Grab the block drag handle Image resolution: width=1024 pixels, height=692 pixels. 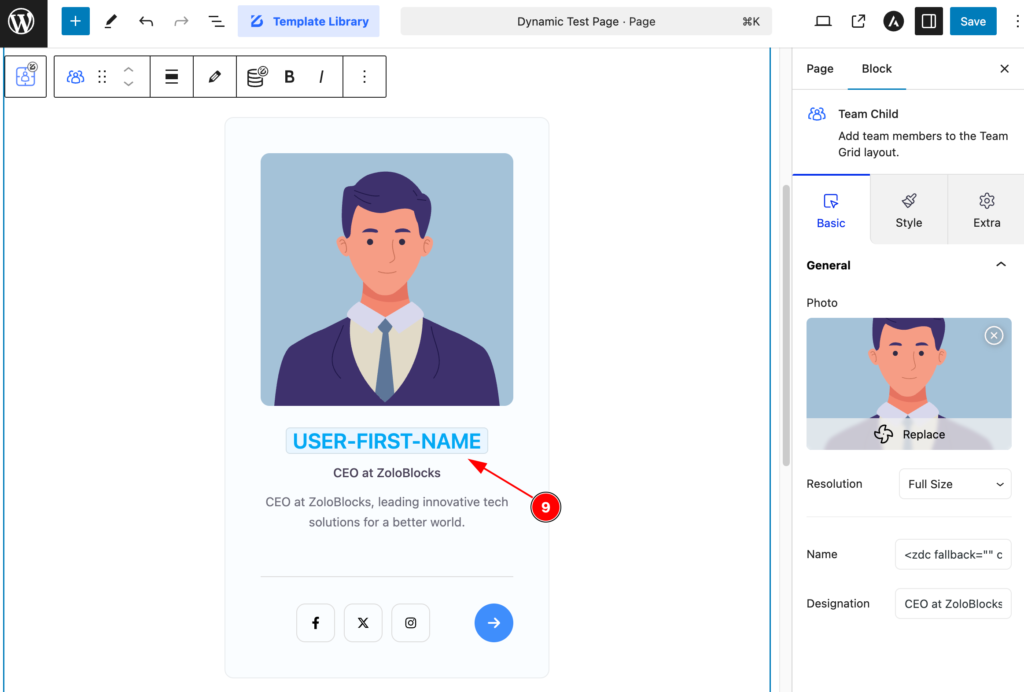(x=103, y=77)
